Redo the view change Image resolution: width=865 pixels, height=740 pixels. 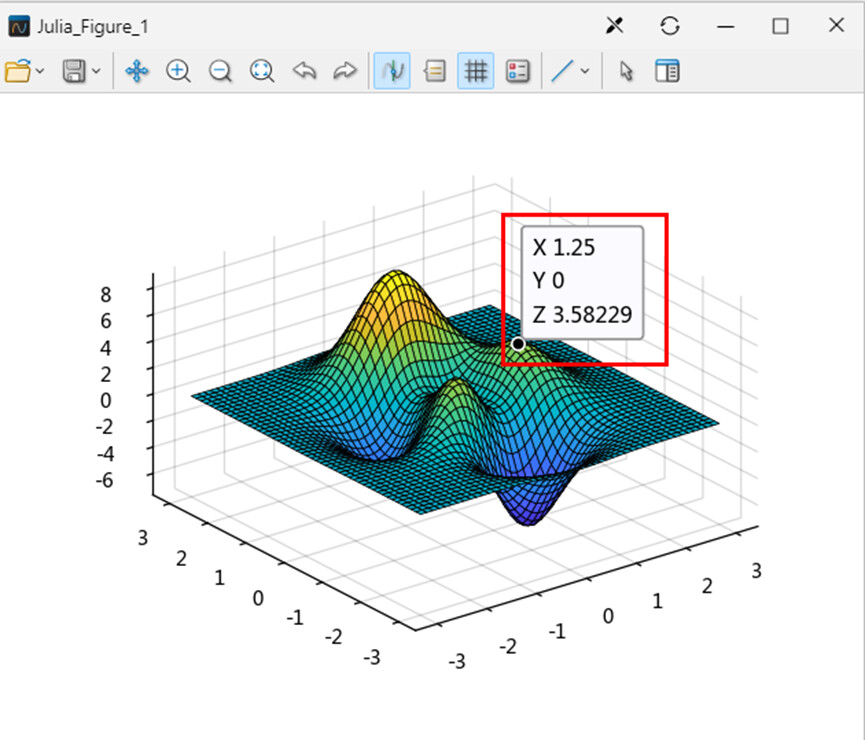[345, 71]
